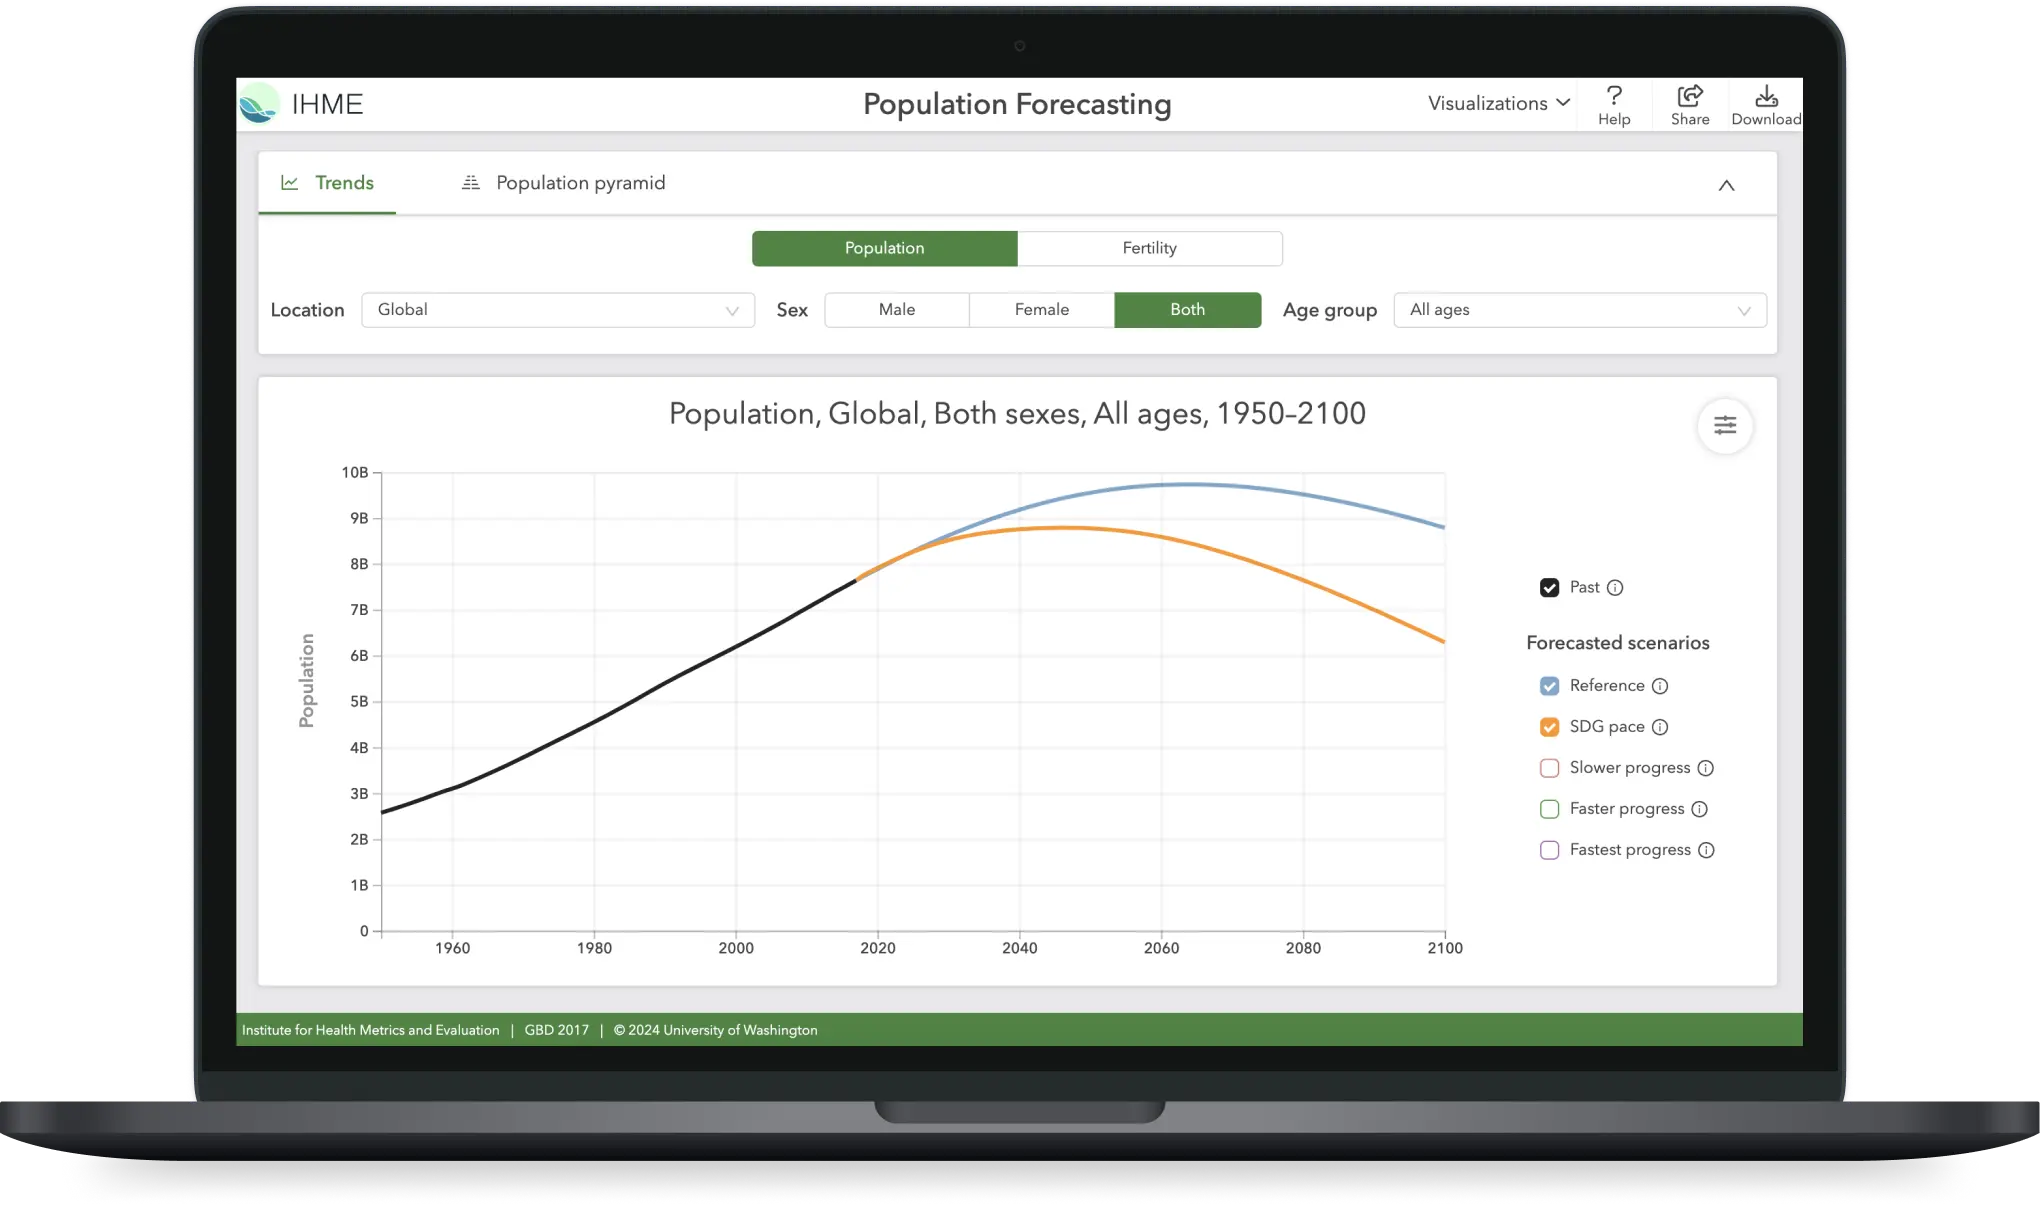Click the blue Reference forecast line
Screen dimensions: 2040x1208
click(x=1190, y=484)
